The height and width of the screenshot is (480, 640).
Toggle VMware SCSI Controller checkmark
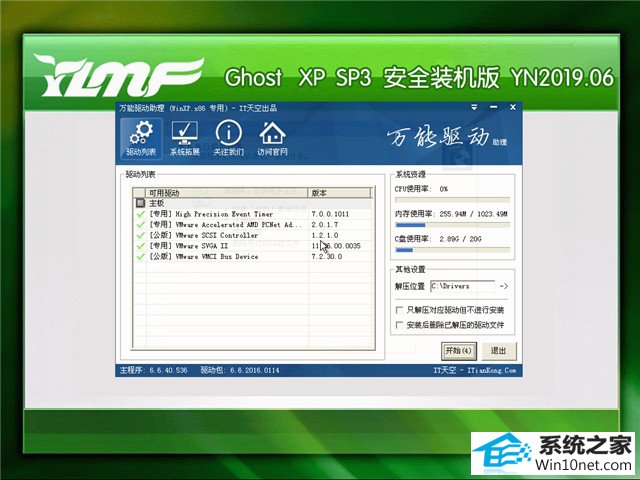tap(140, 235)
